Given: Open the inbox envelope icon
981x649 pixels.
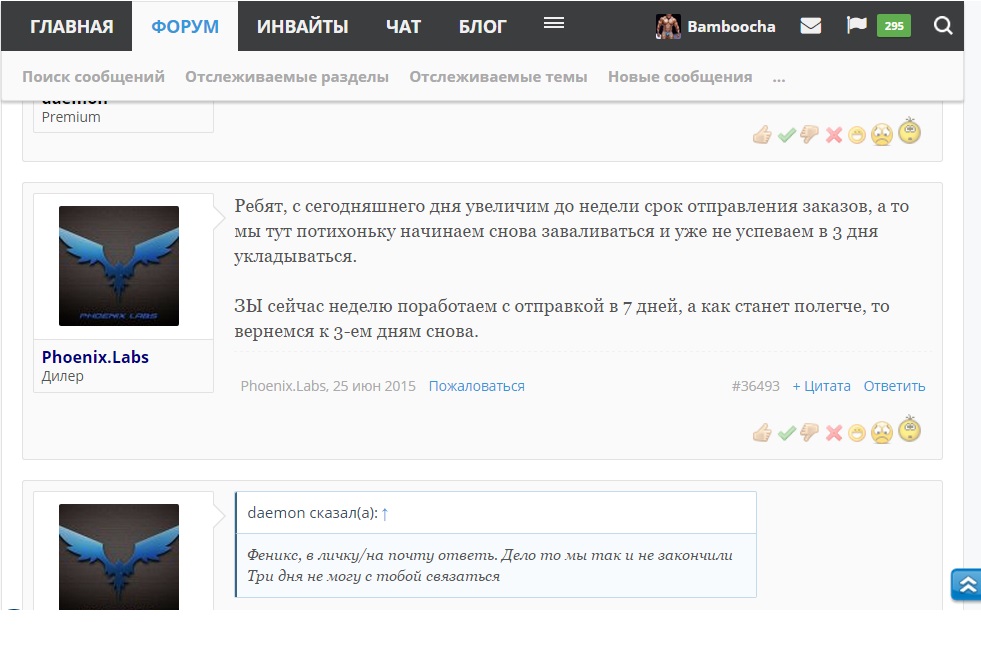Looking at the screenshot, I should 810,26.
